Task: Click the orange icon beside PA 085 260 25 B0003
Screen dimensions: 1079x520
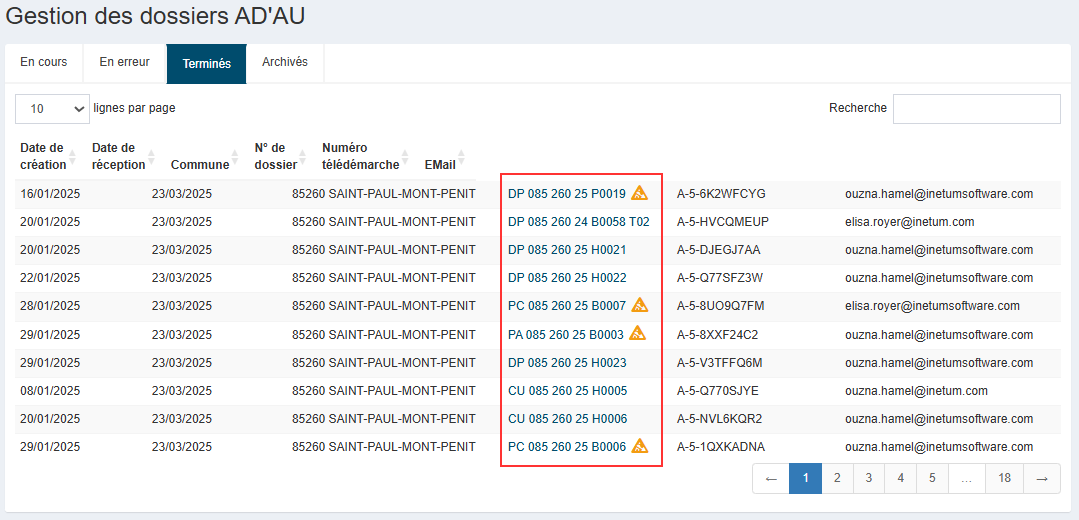Action: click(637, 333)
